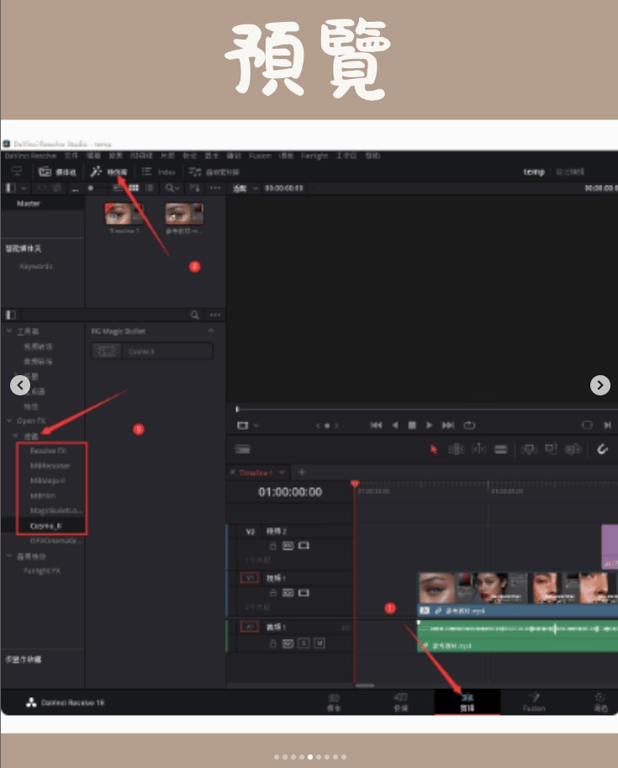Toggle timeline Snapping magnet
The width and height of the screenshot is (618, 768).
coord(602,449)
